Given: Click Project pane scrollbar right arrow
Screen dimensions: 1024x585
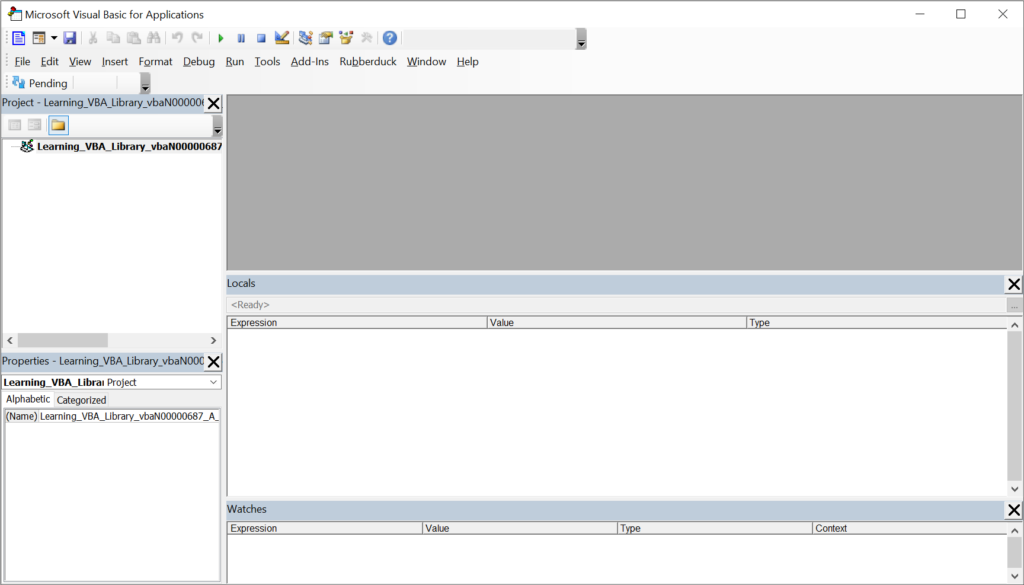Looking at the screenshot, I should coord(214,340).
